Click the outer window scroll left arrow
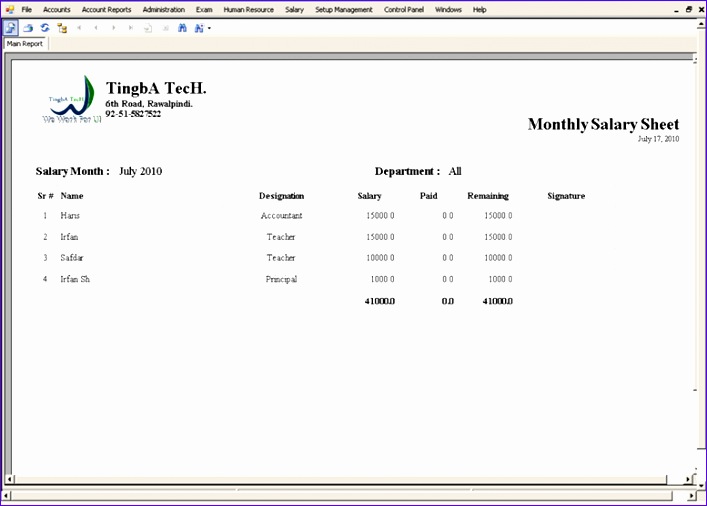This screenshot has width=707, height=506. click(x=5, y=496)
